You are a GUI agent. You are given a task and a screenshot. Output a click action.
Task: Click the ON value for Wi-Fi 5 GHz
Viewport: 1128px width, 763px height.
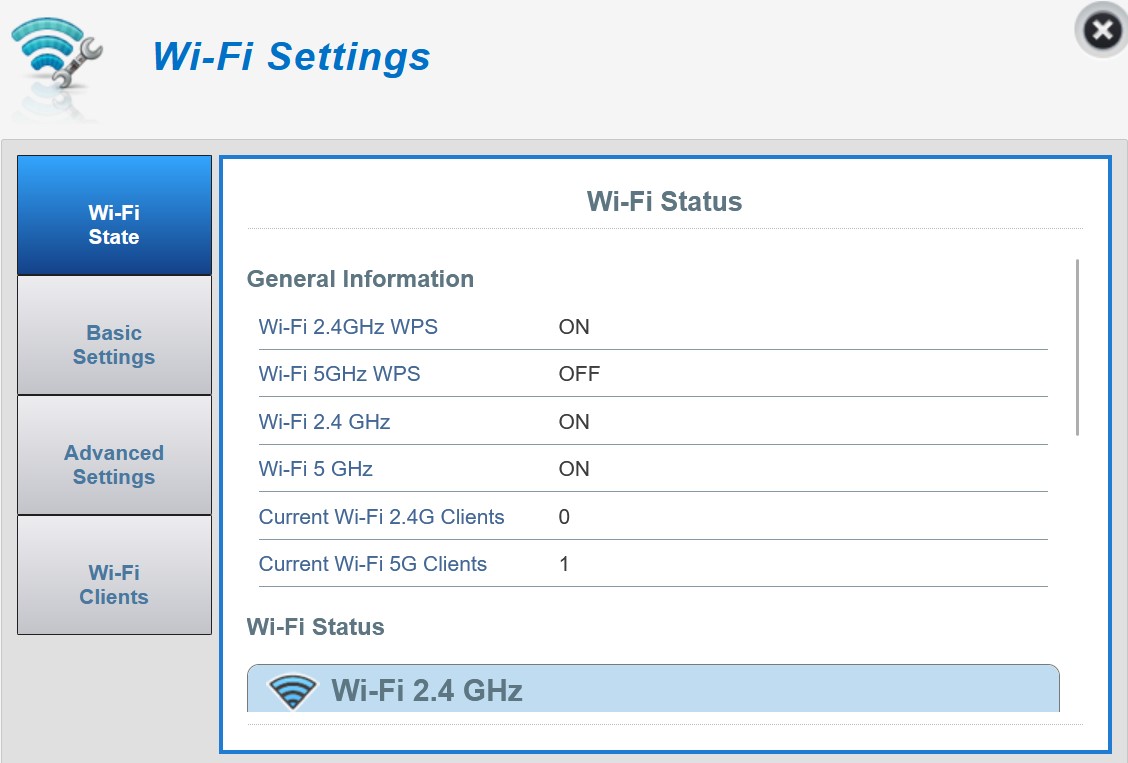point(574,469)
